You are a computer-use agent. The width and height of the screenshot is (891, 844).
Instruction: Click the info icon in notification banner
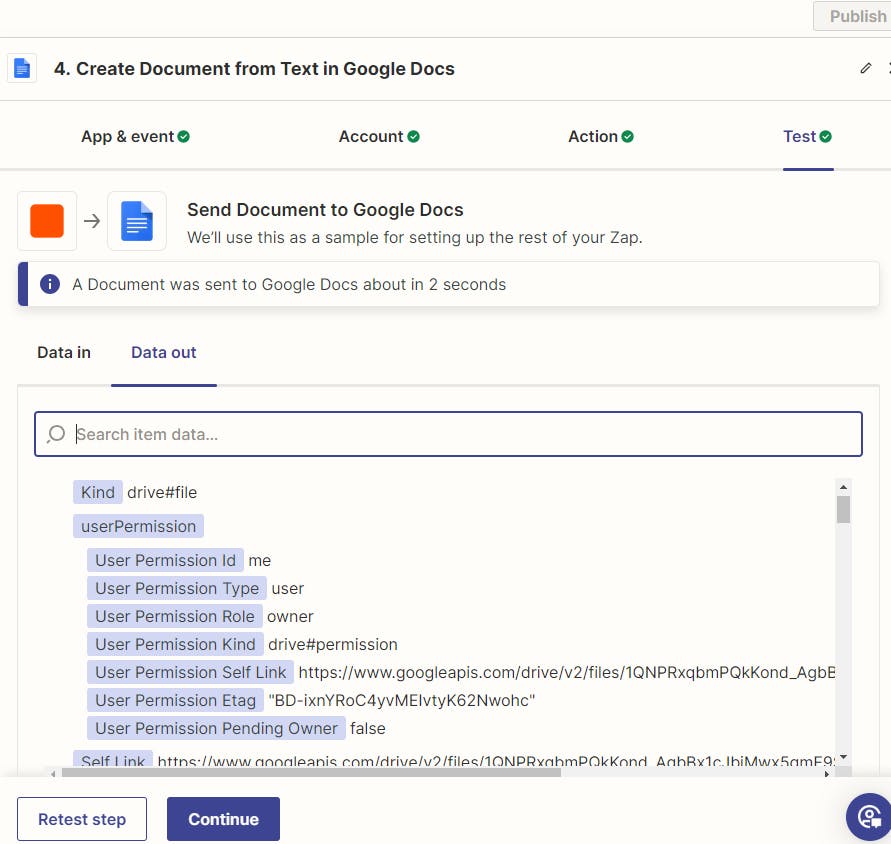tap(49, 284)
